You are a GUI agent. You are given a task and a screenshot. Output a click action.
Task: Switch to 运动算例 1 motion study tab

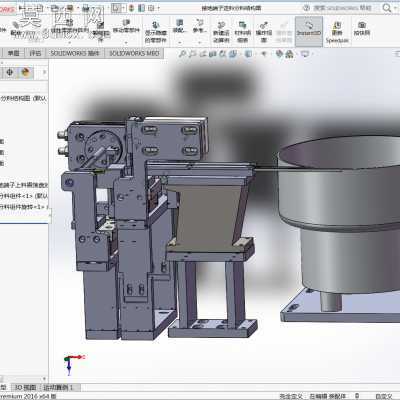(x=58, y=387)
